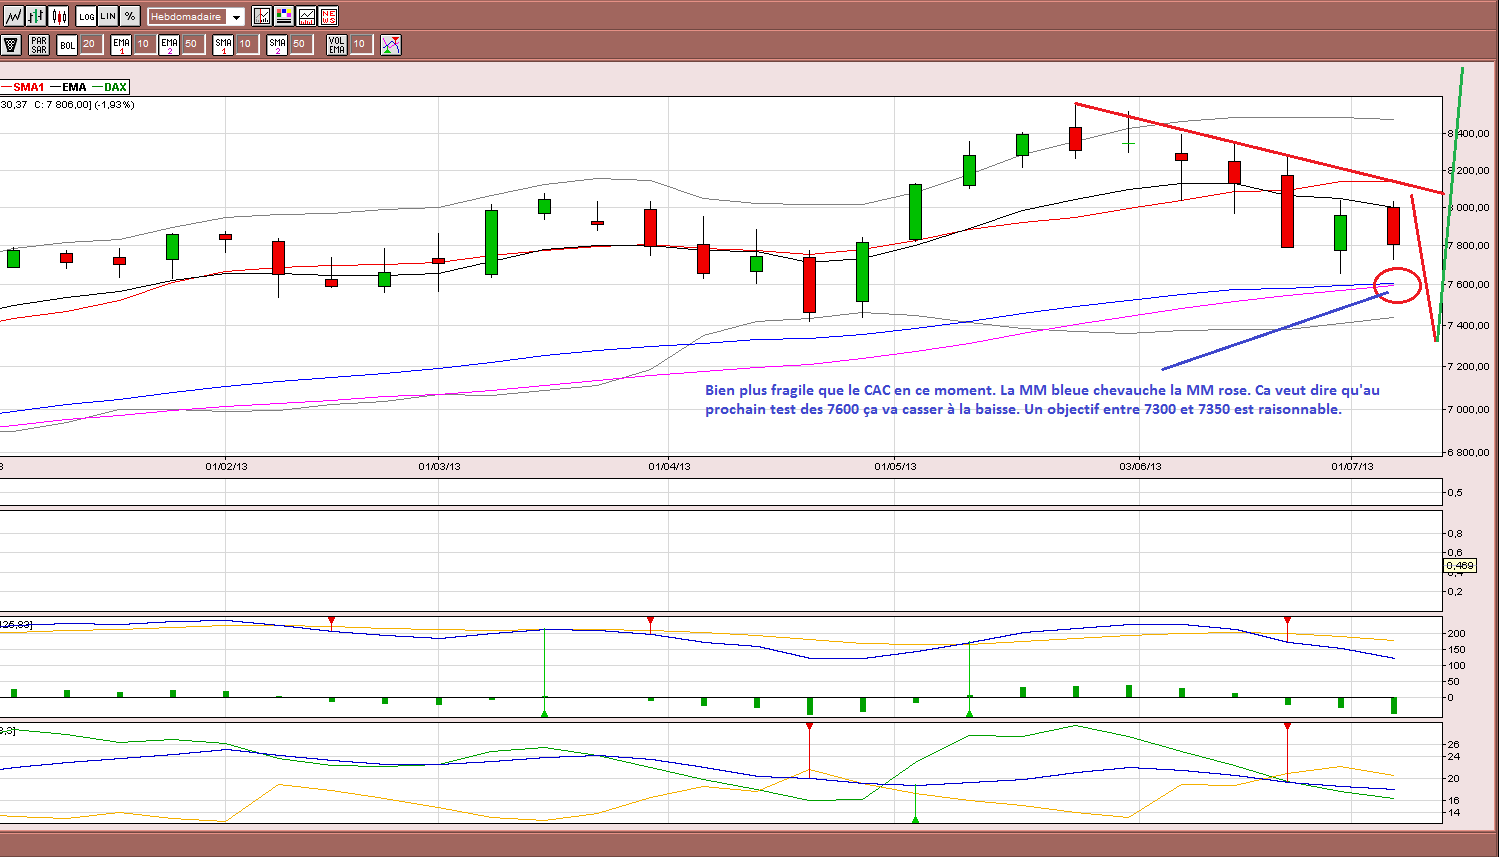Click the signals crossover icon in toolbar

[x=391, y=45]
